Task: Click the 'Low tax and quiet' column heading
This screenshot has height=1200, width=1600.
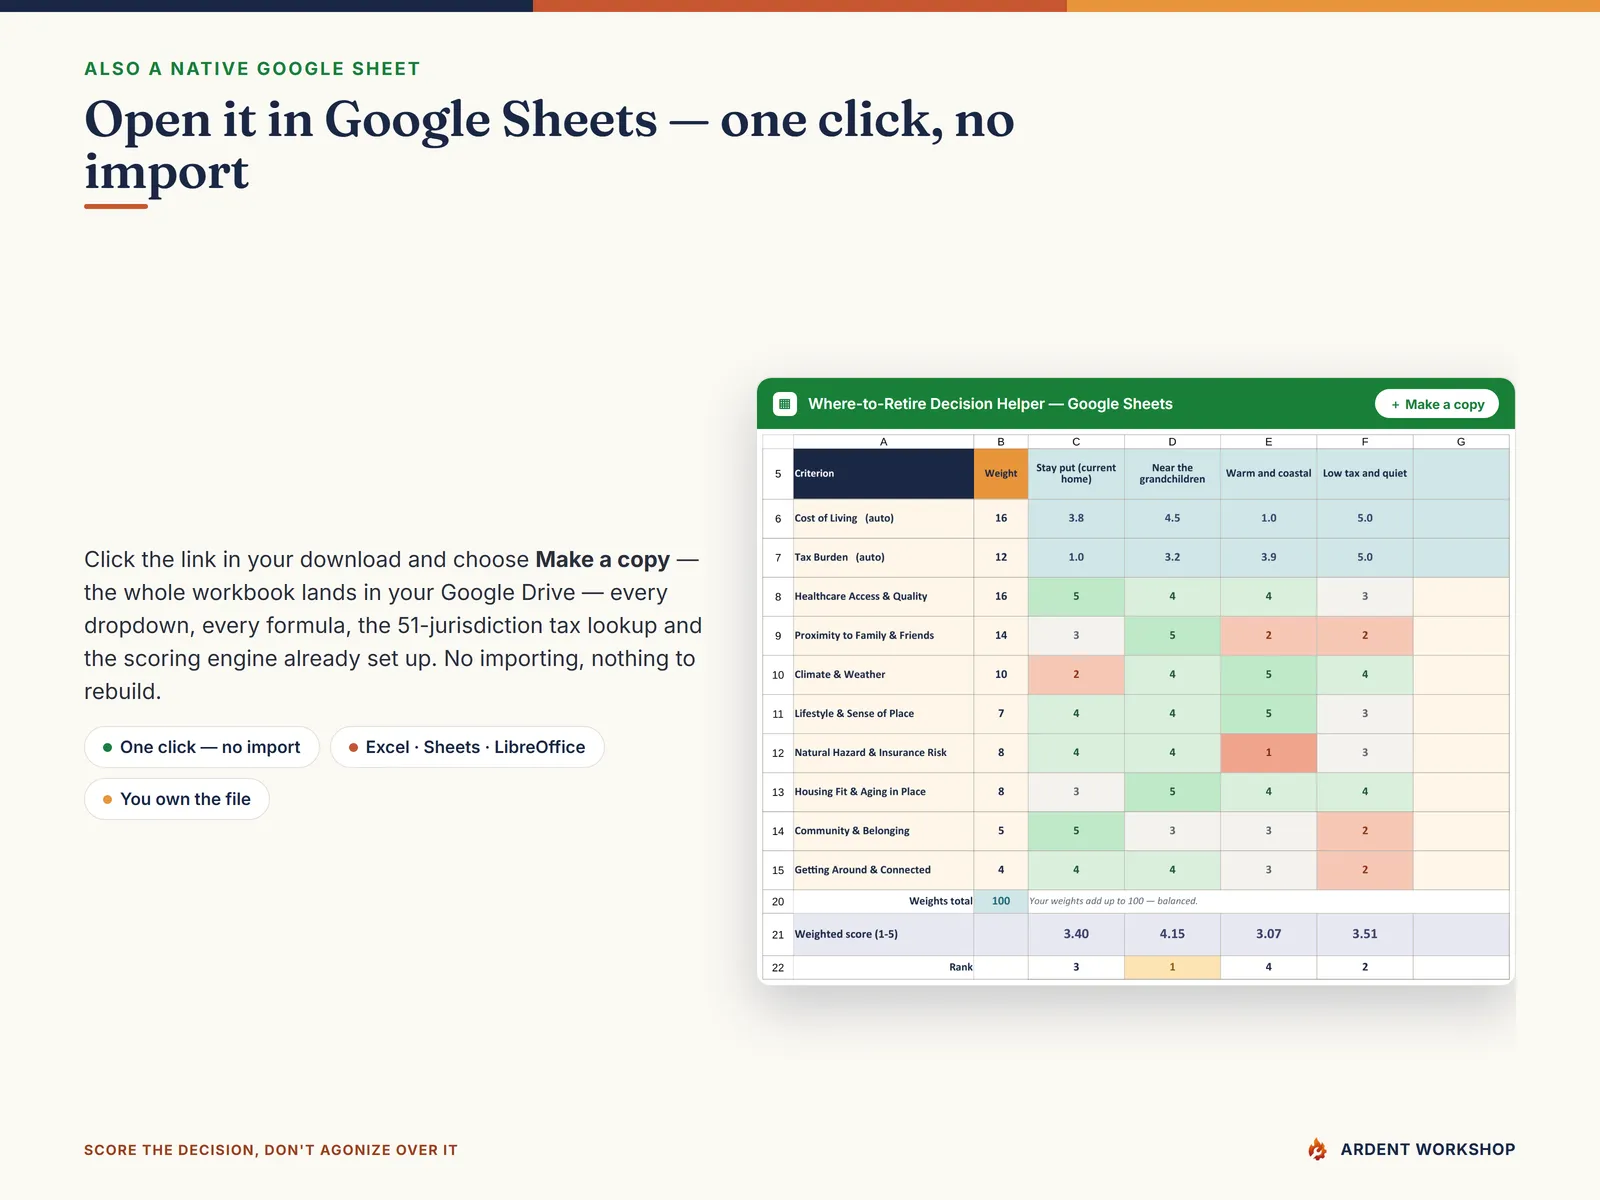Action: (1365, 474)
